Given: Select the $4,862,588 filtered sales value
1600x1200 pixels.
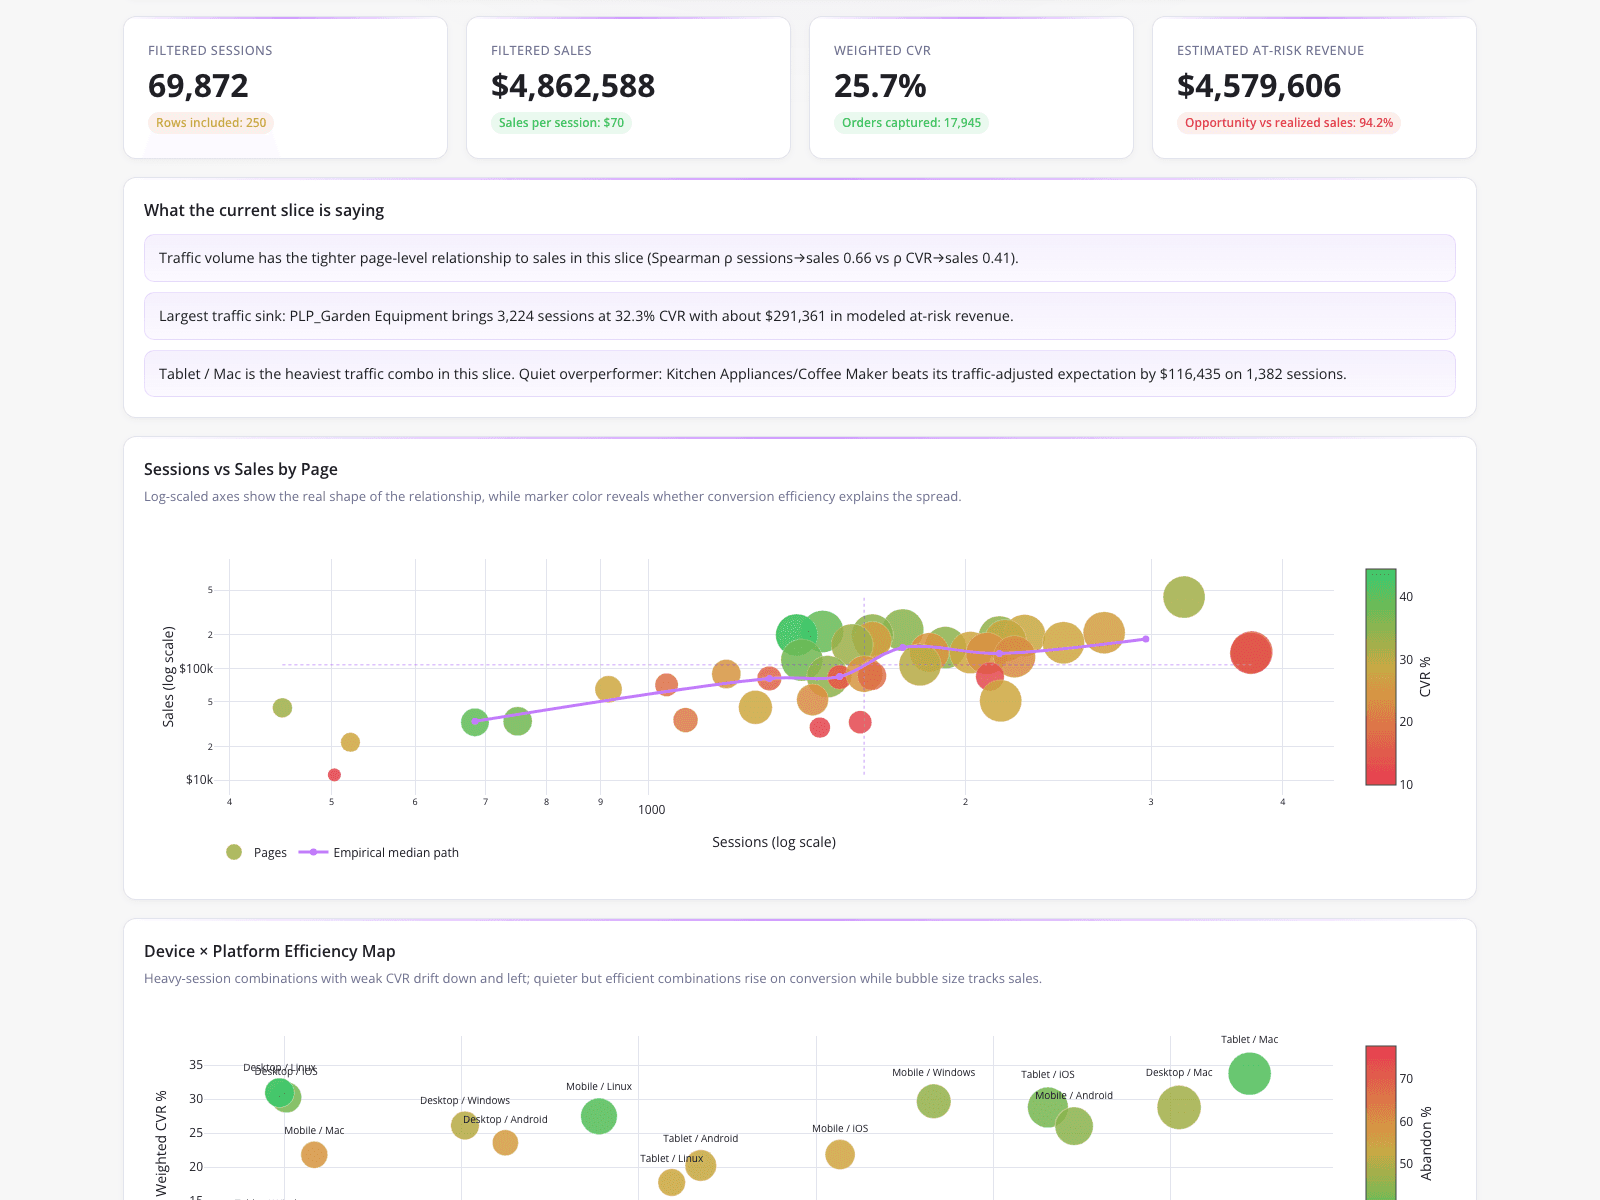Looking at the screenshot, I should click(x=573, y=86).
